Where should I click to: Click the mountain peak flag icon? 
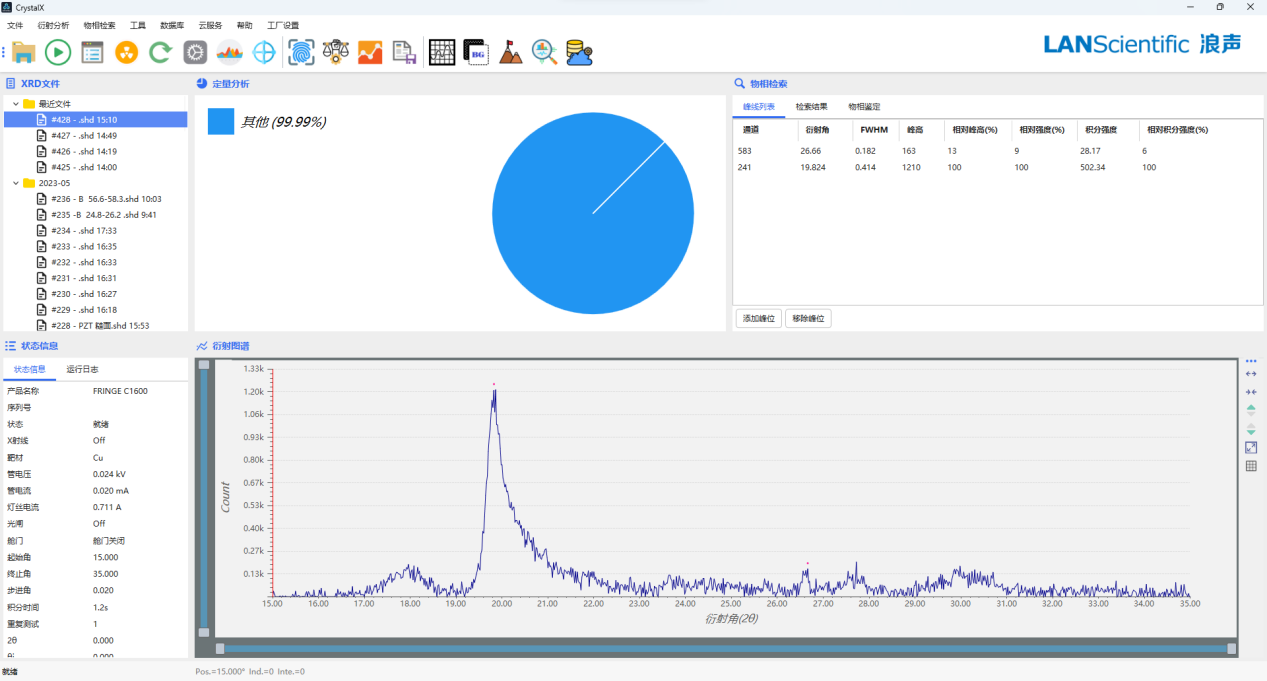511,52
